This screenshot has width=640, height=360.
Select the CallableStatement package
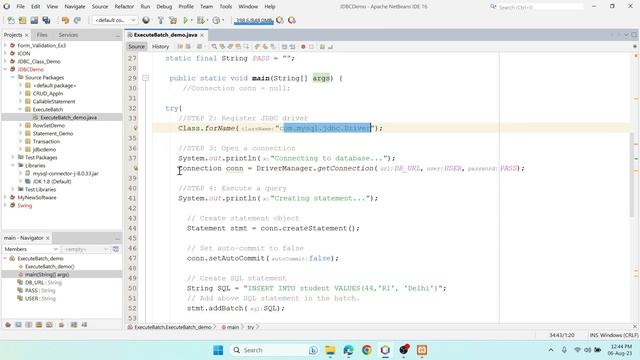click(53, 102)
